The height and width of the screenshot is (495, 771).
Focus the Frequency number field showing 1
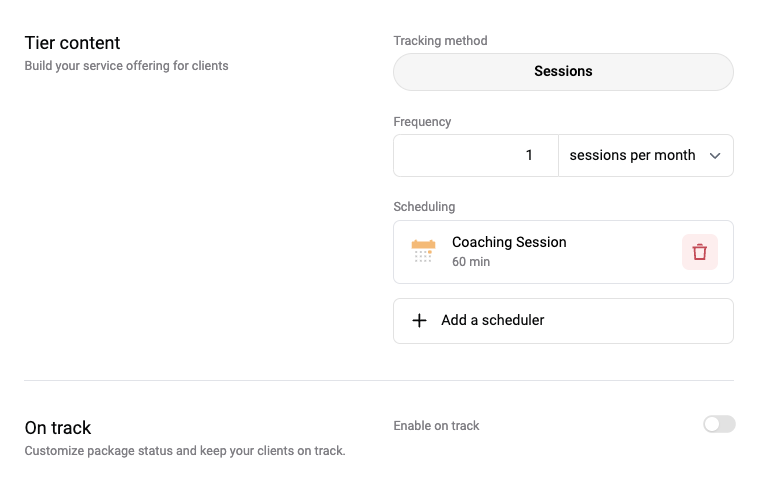tap(476, 156)
